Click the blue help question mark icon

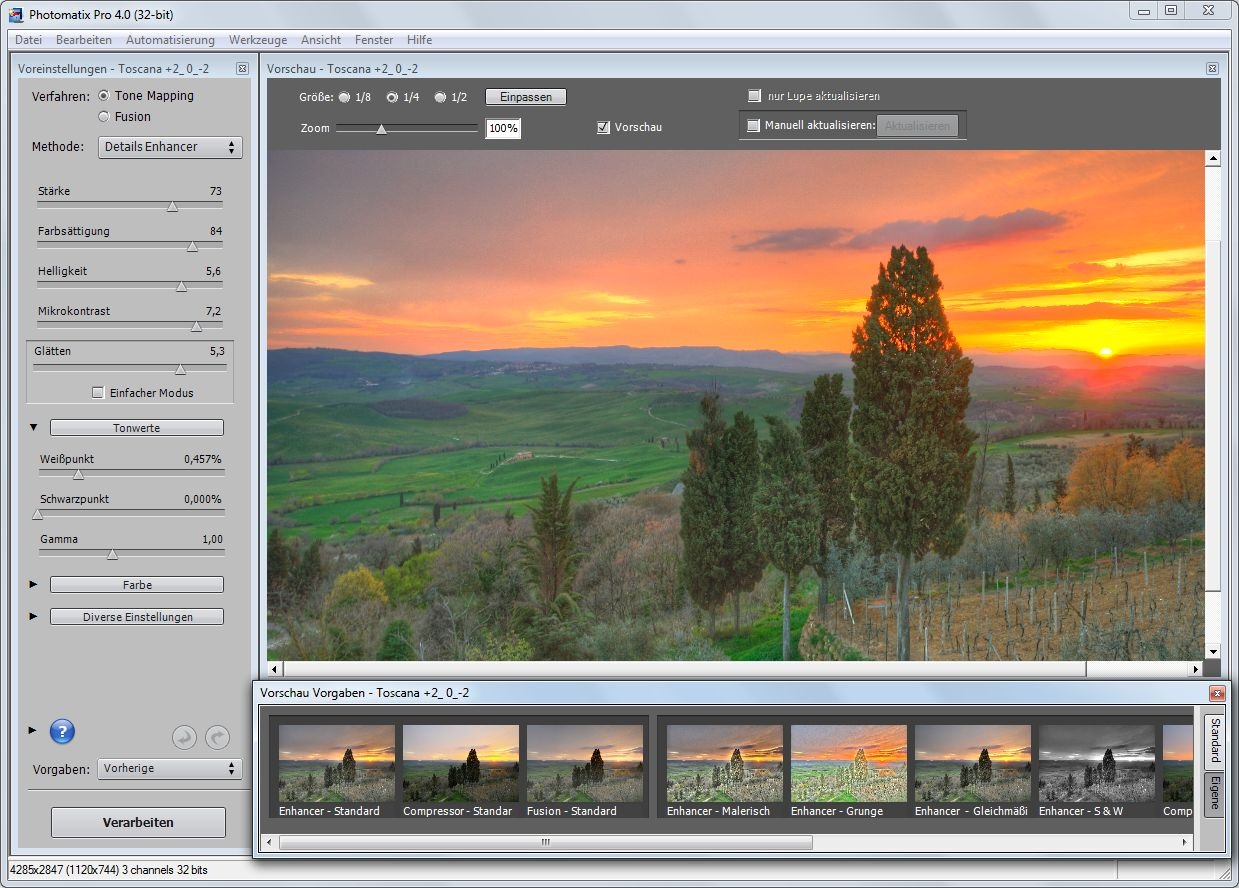click(x=62, y=731)
